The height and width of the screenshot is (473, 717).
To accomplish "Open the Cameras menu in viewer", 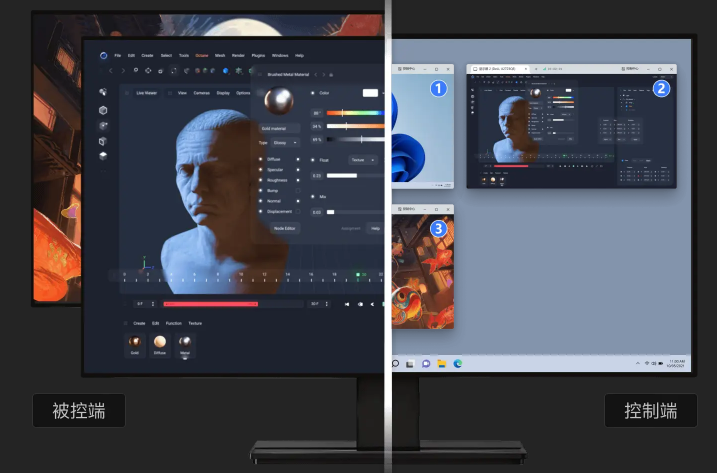I will [x=202, y=93].
